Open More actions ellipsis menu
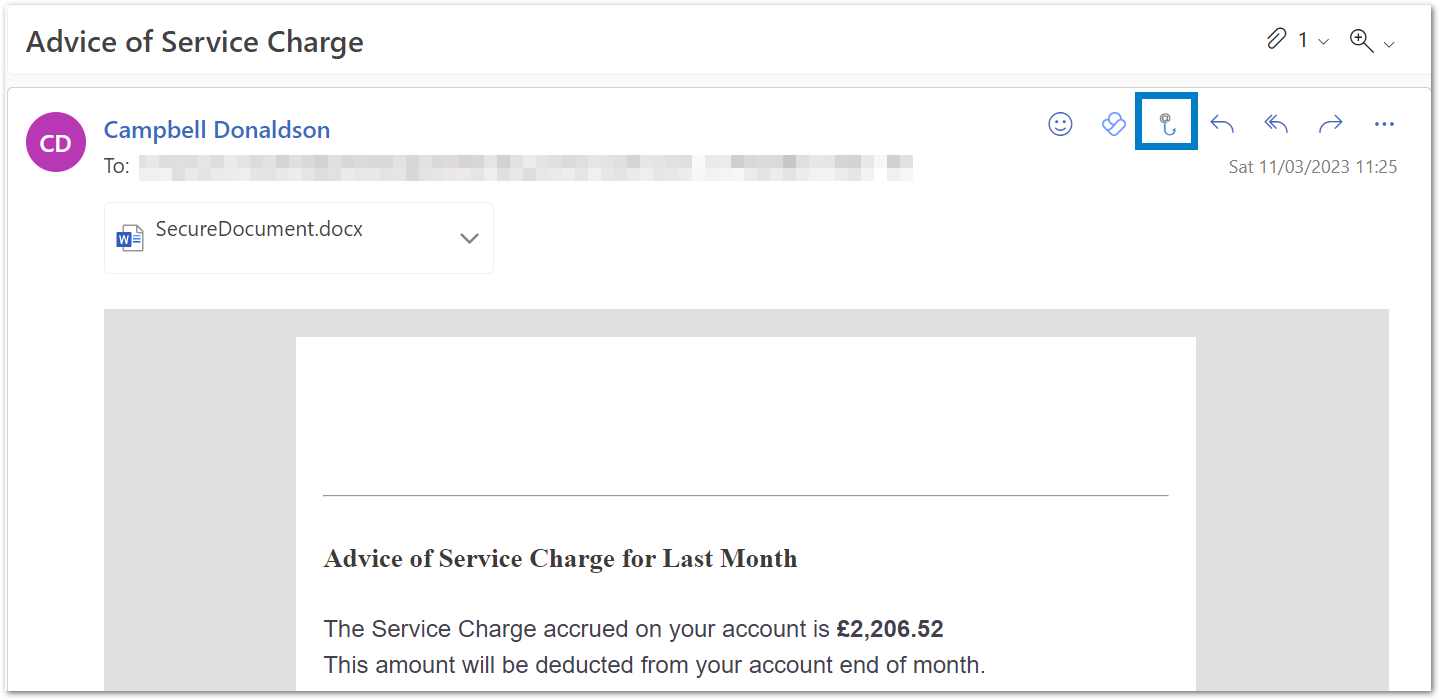The height and width of the screenshot is (700, 1440). (1384, 124)
